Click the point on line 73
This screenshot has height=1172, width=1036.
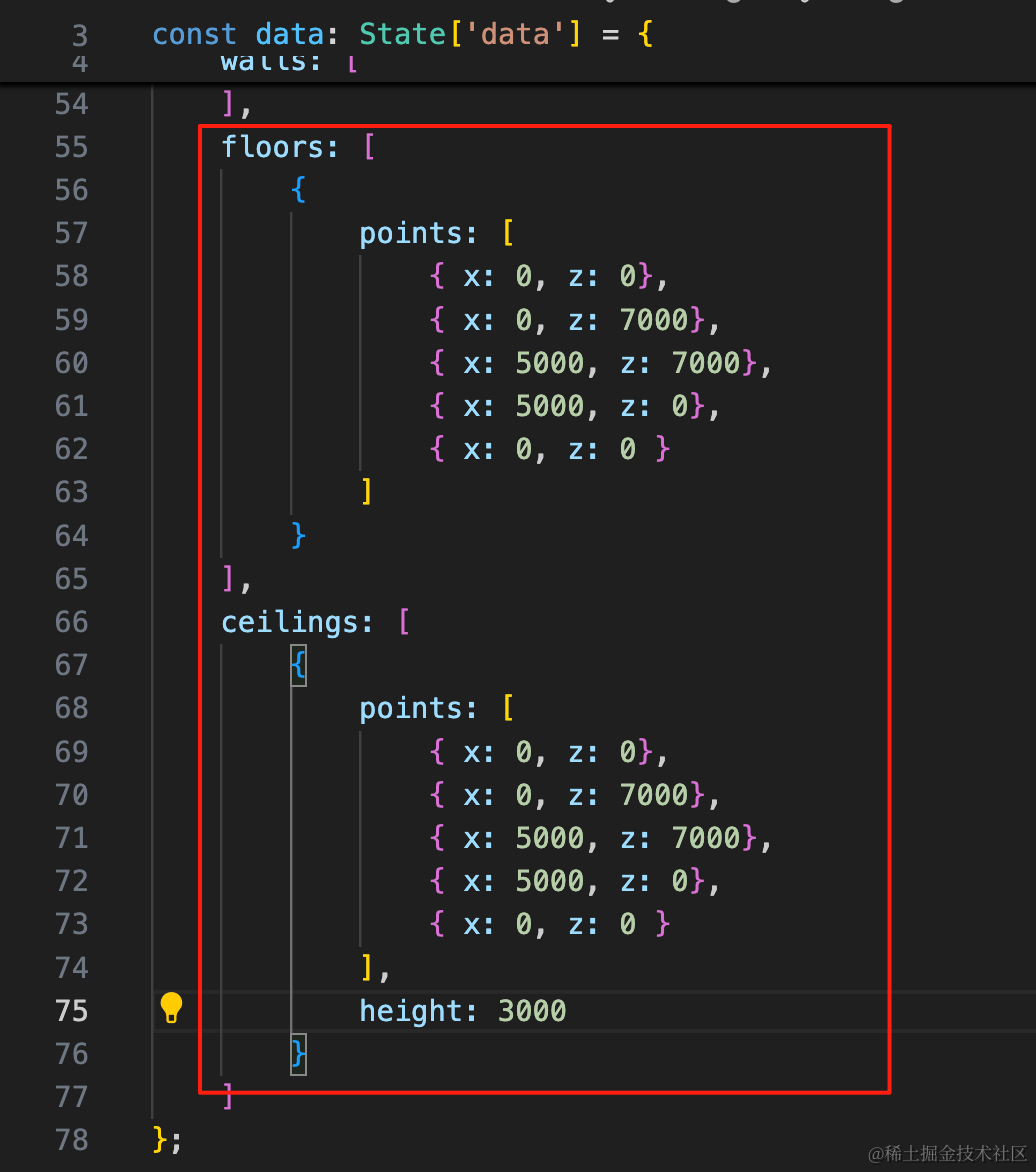(549, 925)
